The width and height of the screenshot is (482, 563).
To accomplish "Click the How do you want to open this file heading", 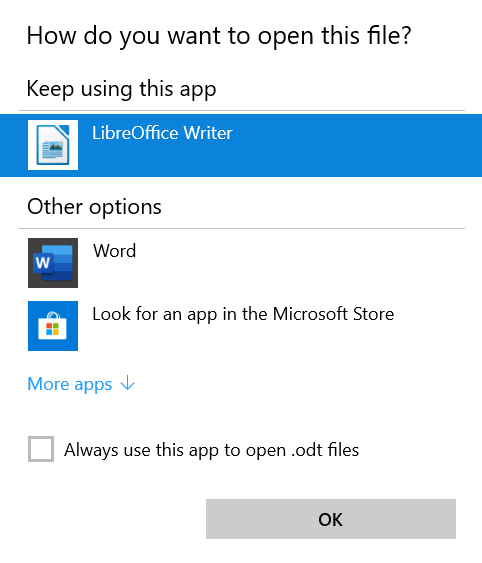I will point(219,36).
